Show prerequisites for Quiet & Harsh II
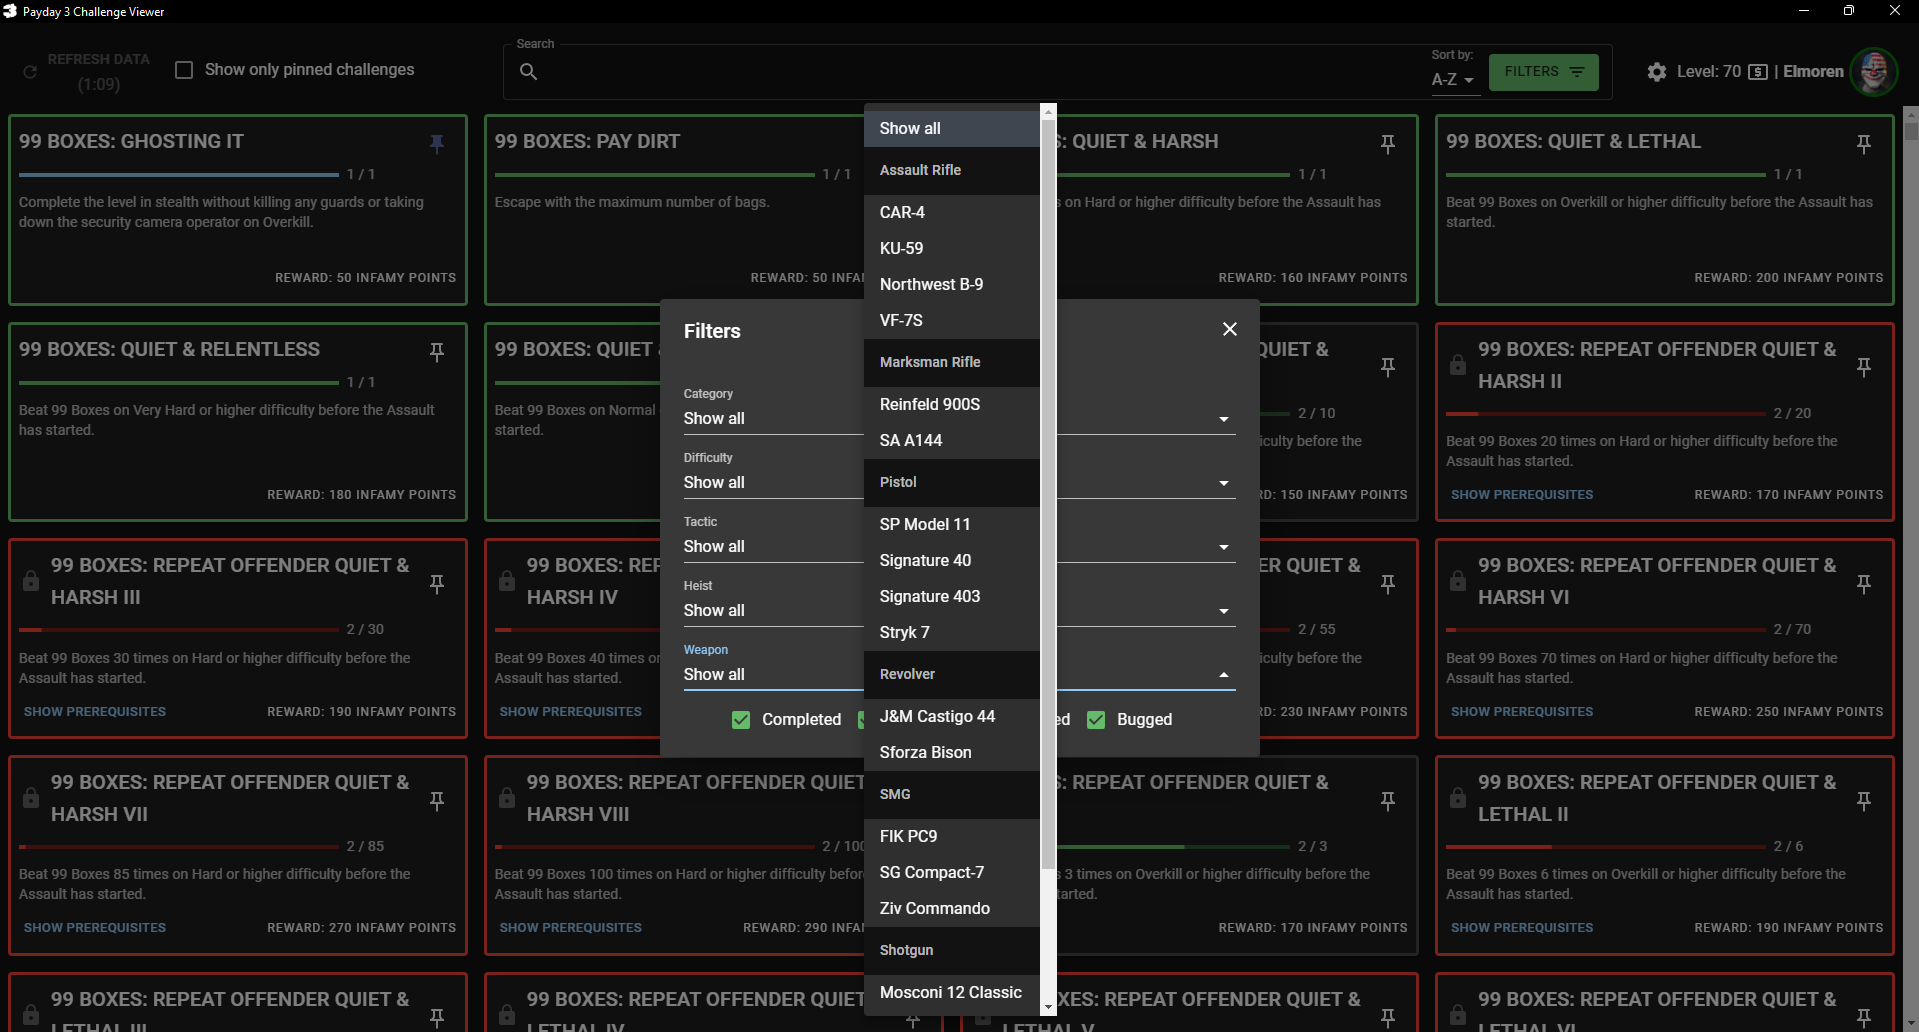Screen dimensions: 1919x1032 (1522, 495)
